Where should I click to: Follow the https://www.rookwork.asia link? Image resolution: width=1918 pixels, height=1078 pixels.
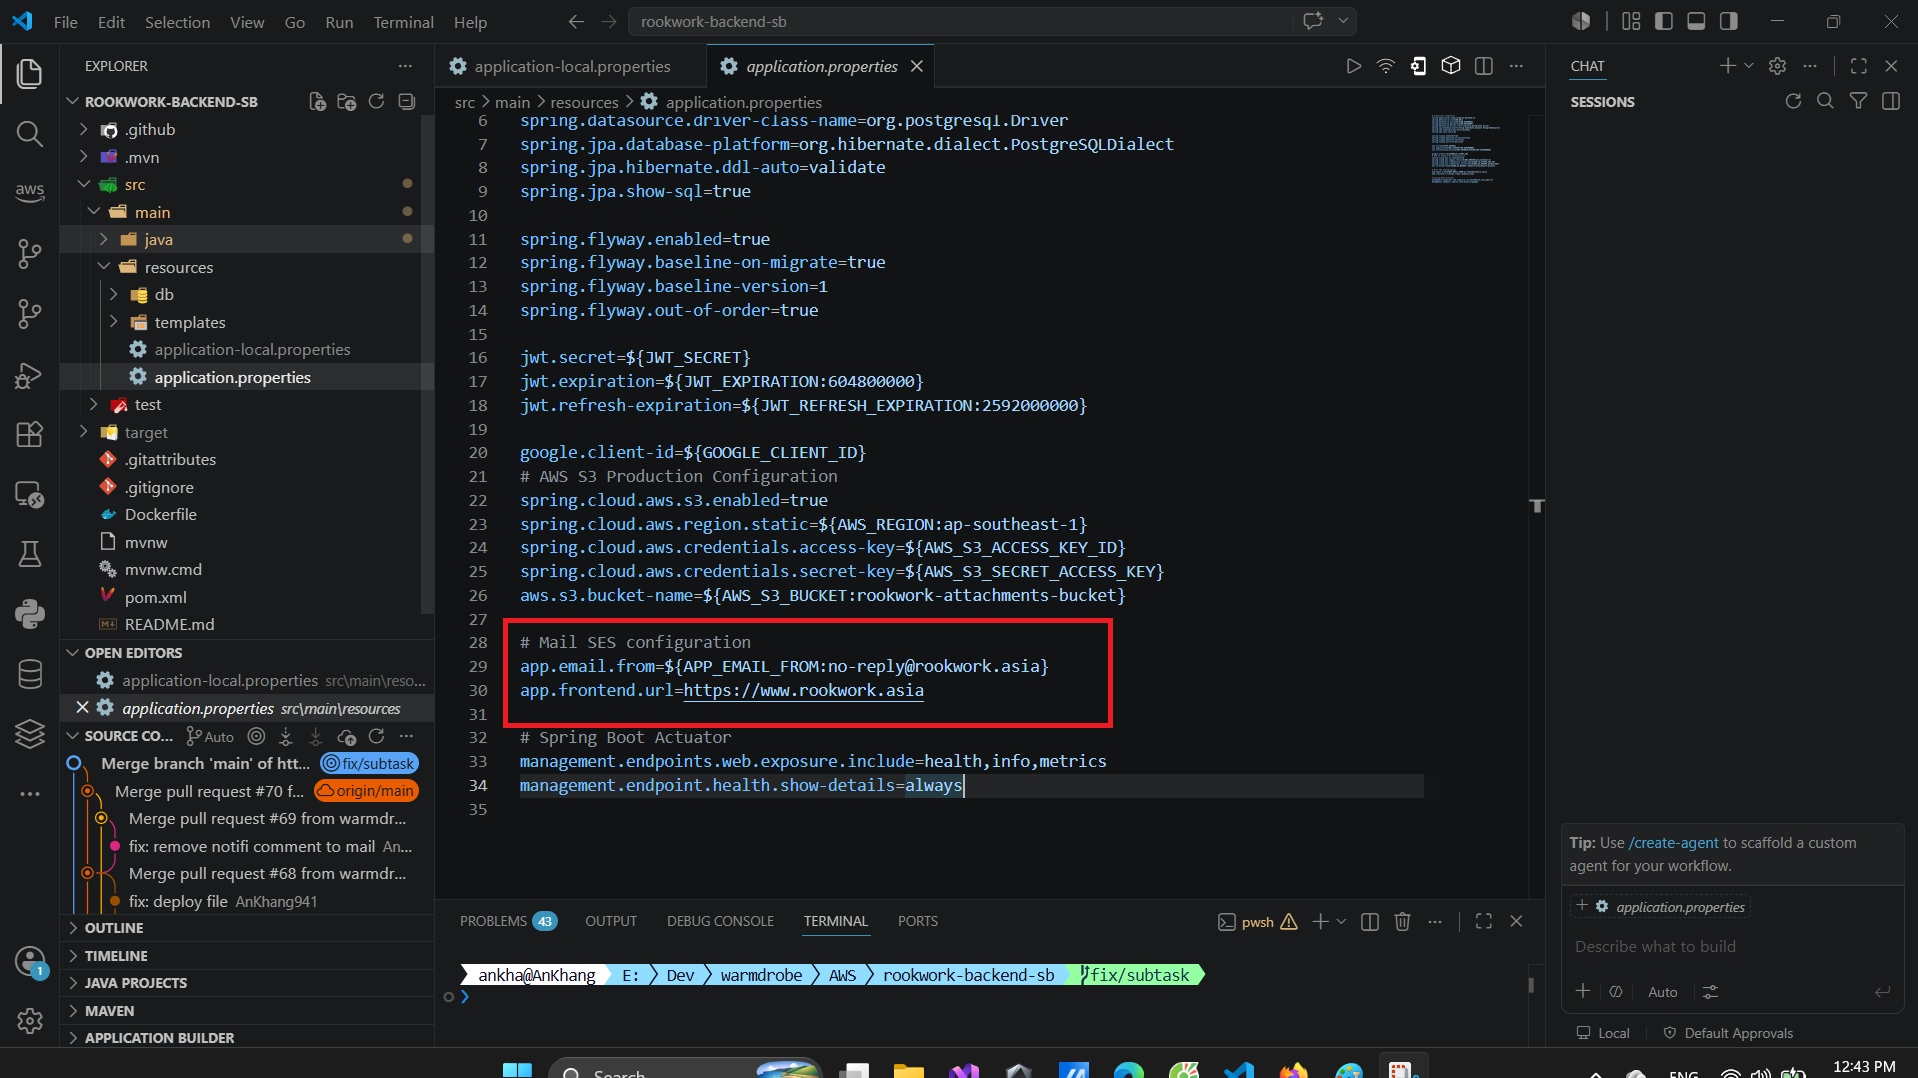(x=803, y=690)
